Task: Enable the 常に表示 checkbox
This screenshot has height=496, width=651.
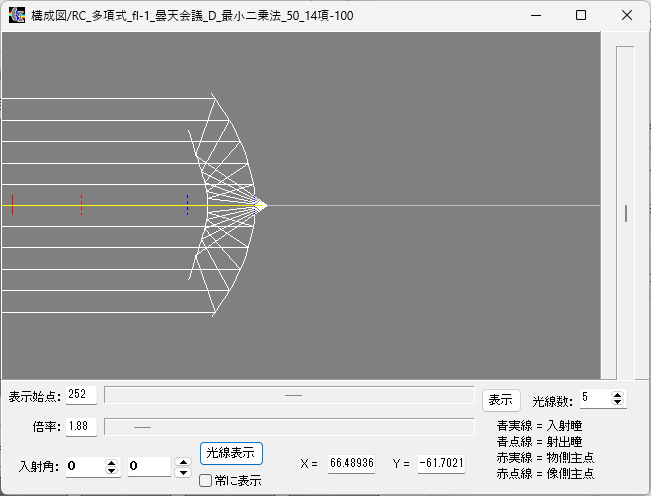Action: (x=206, y=481)
